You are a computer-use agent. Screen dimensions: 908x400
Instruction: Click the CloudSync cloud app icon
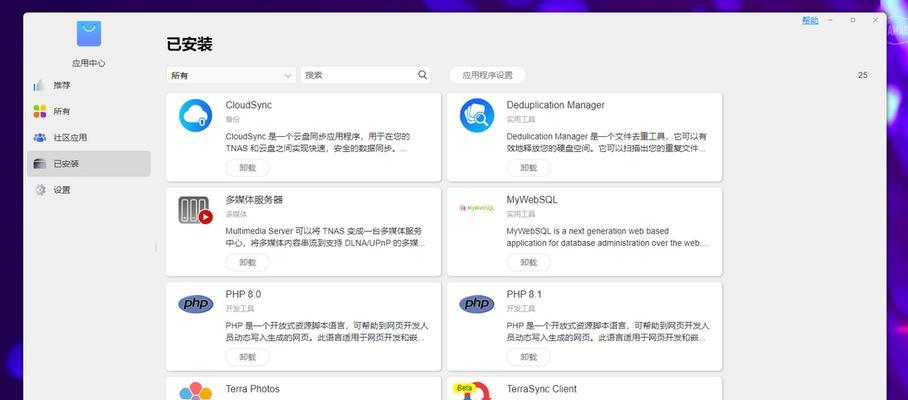click(195, 115)
